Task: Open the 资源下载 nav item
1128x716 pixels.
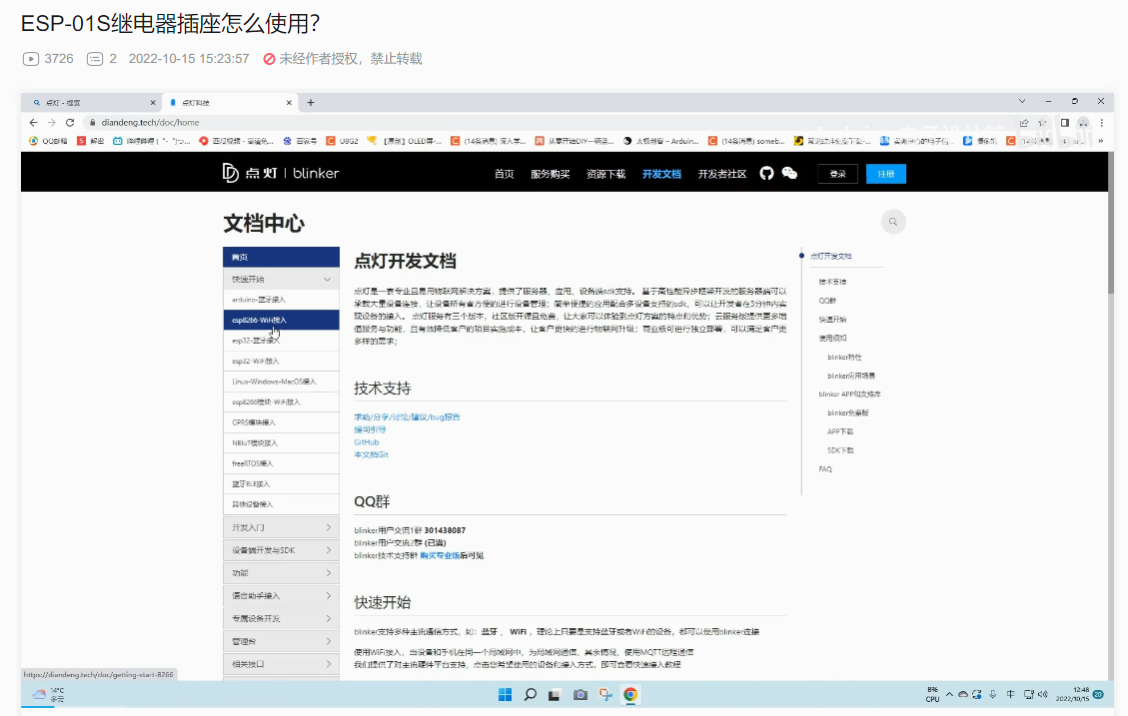Action: point(606,174)
